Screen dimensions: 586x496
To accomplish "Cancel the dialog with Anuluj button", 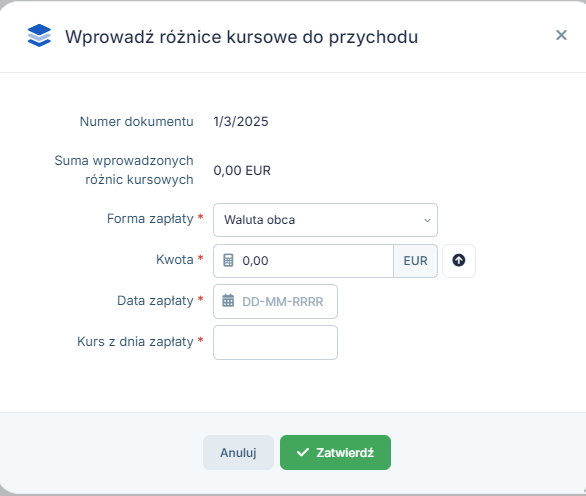I will tap(238, 452).
